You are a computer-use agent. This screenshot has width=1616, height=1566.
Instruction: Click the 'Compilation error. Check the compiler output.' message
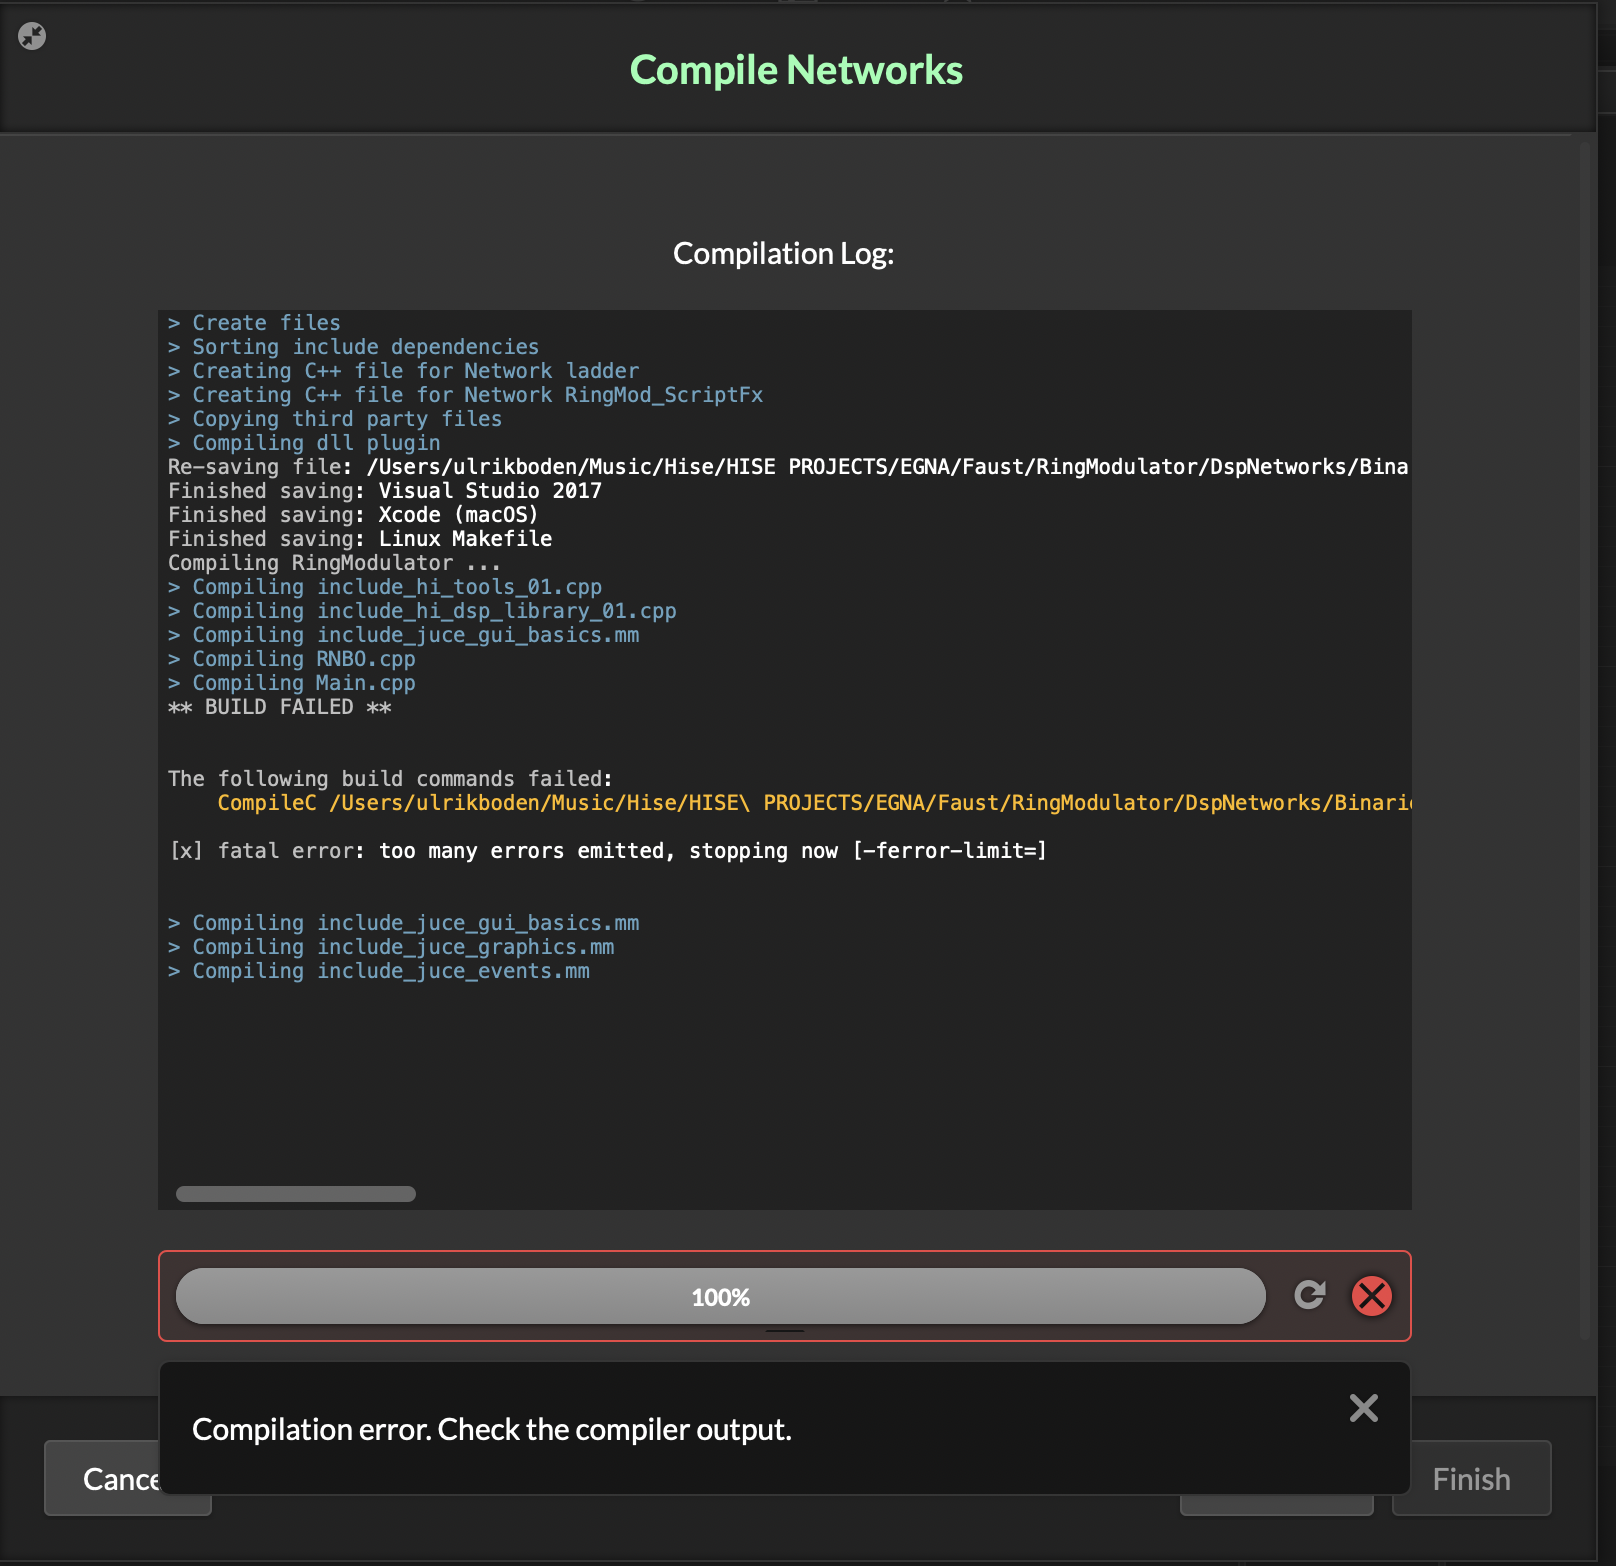pos(492,1429)
